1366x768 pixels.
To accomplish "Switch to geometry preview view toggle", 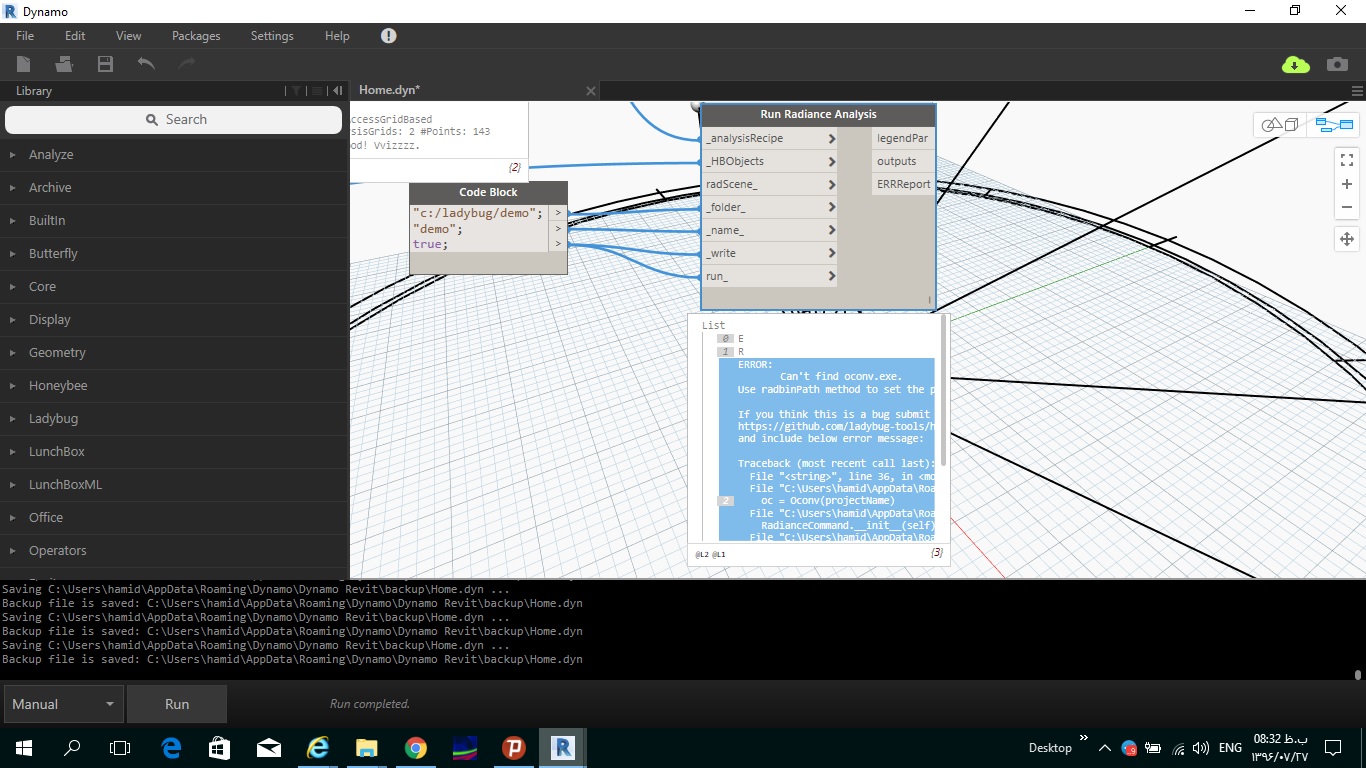I will coord(1277,124).
